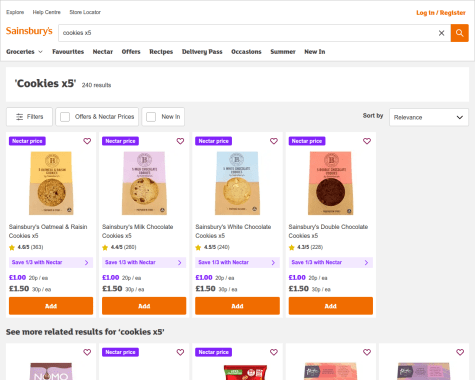Open the Explore link

point(15,12)
